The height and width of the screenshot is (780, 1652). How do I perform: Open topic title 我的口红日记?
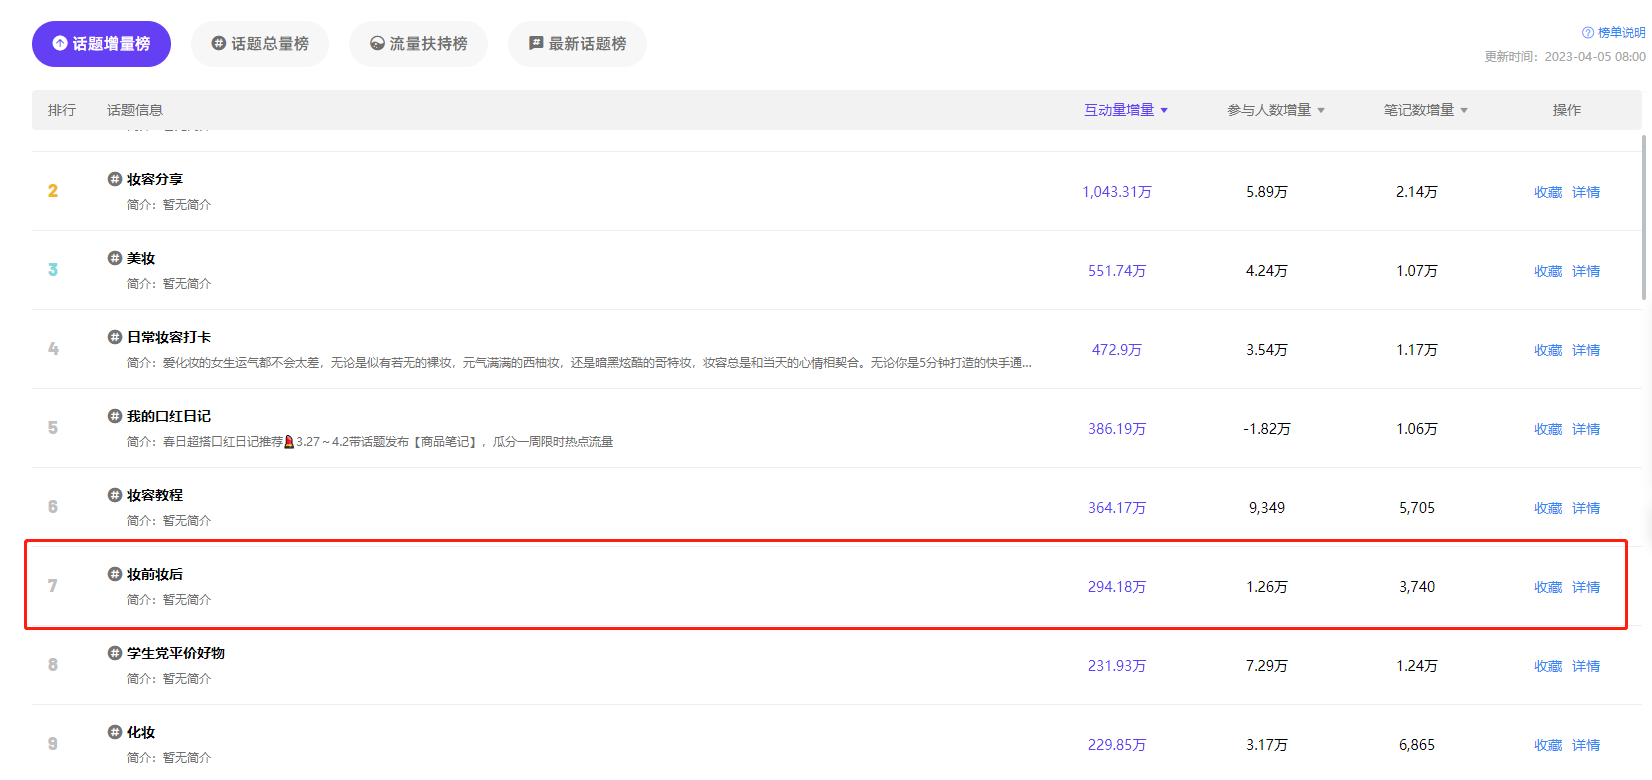tap(169, 416)
